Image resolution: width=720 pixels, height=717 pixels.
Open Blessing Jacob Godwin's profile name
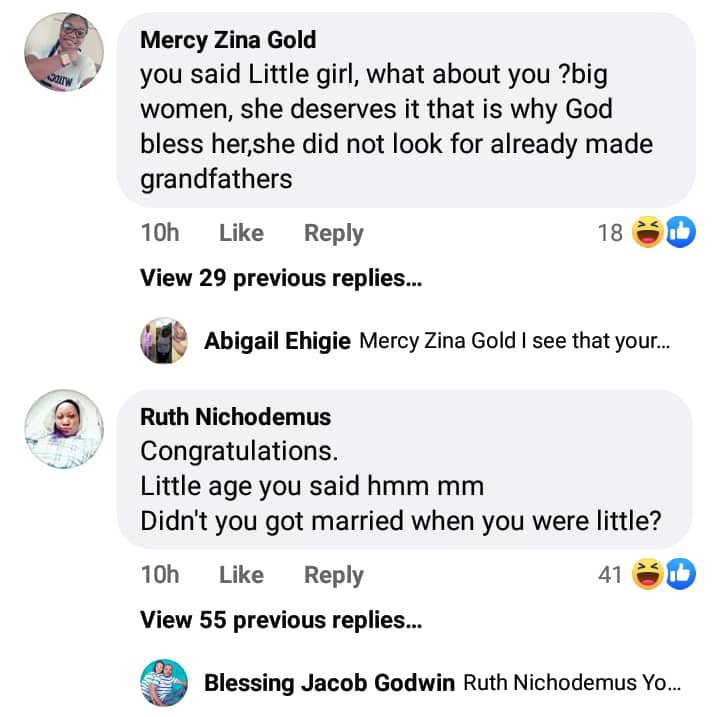tap(330, 684)
